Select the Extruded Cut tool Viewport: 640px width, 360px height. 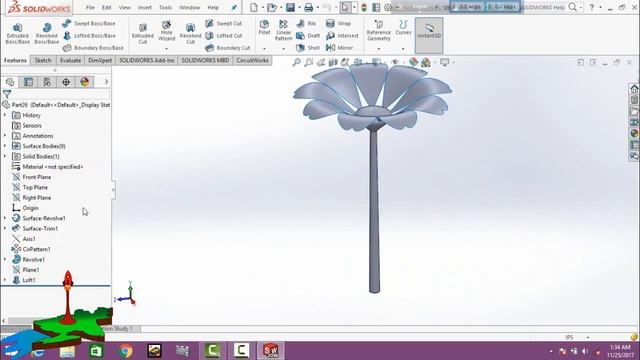click(142, 33)
